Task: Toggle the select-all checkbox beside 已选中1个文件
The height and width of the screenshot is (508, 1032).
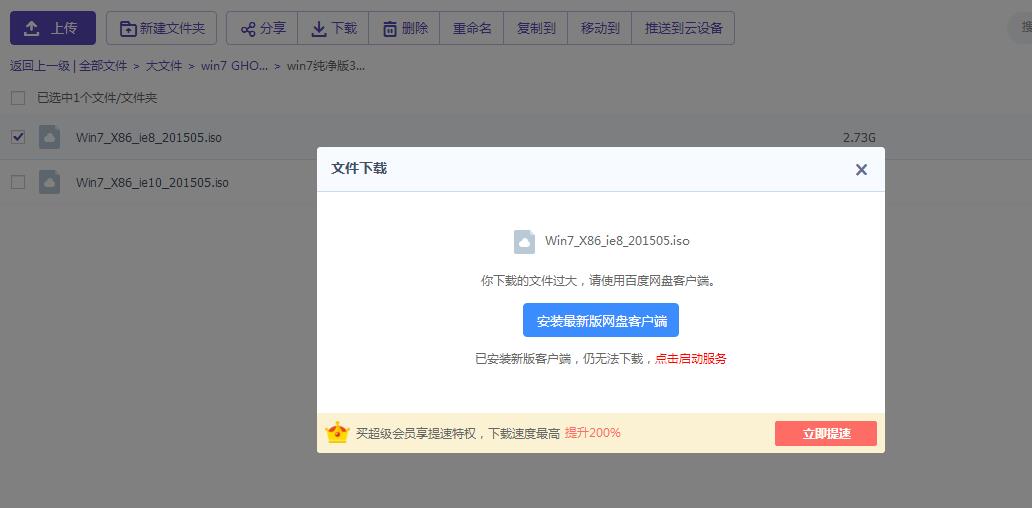Action: pos(18,98)
